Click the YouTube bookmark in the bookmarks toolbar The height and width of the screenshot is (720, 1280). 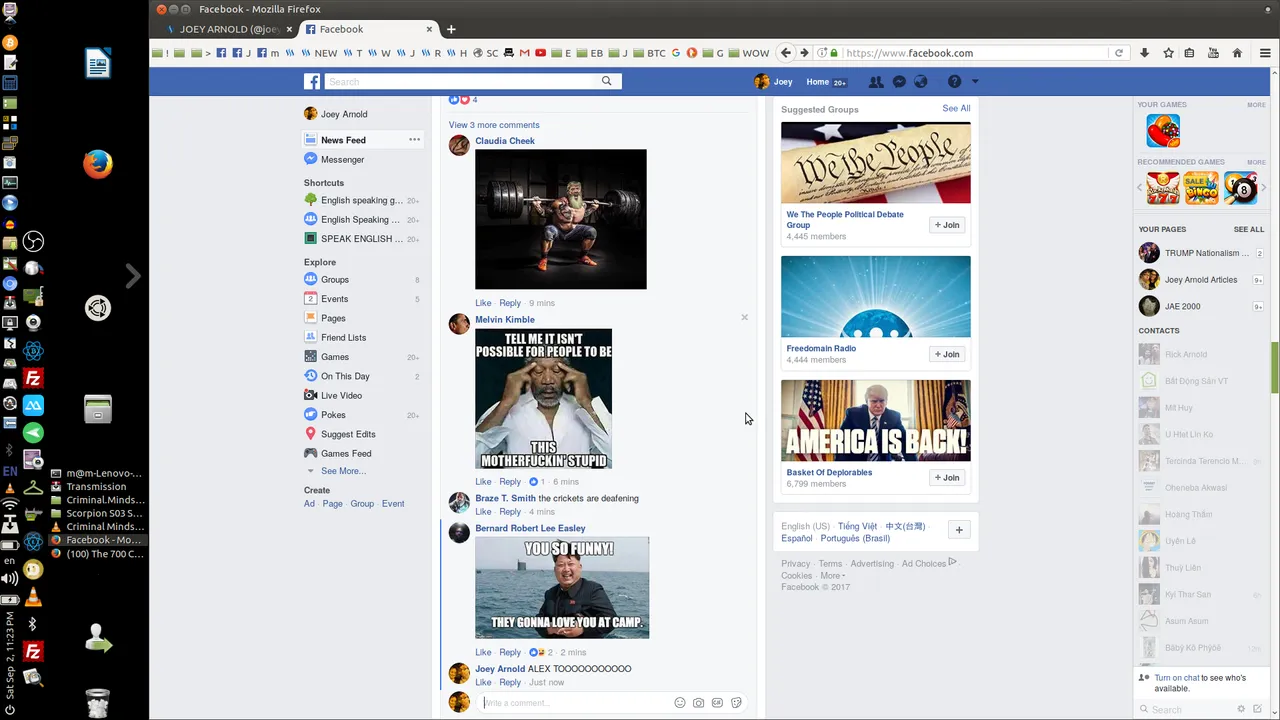pyautogui.click(x=541, y=53)
